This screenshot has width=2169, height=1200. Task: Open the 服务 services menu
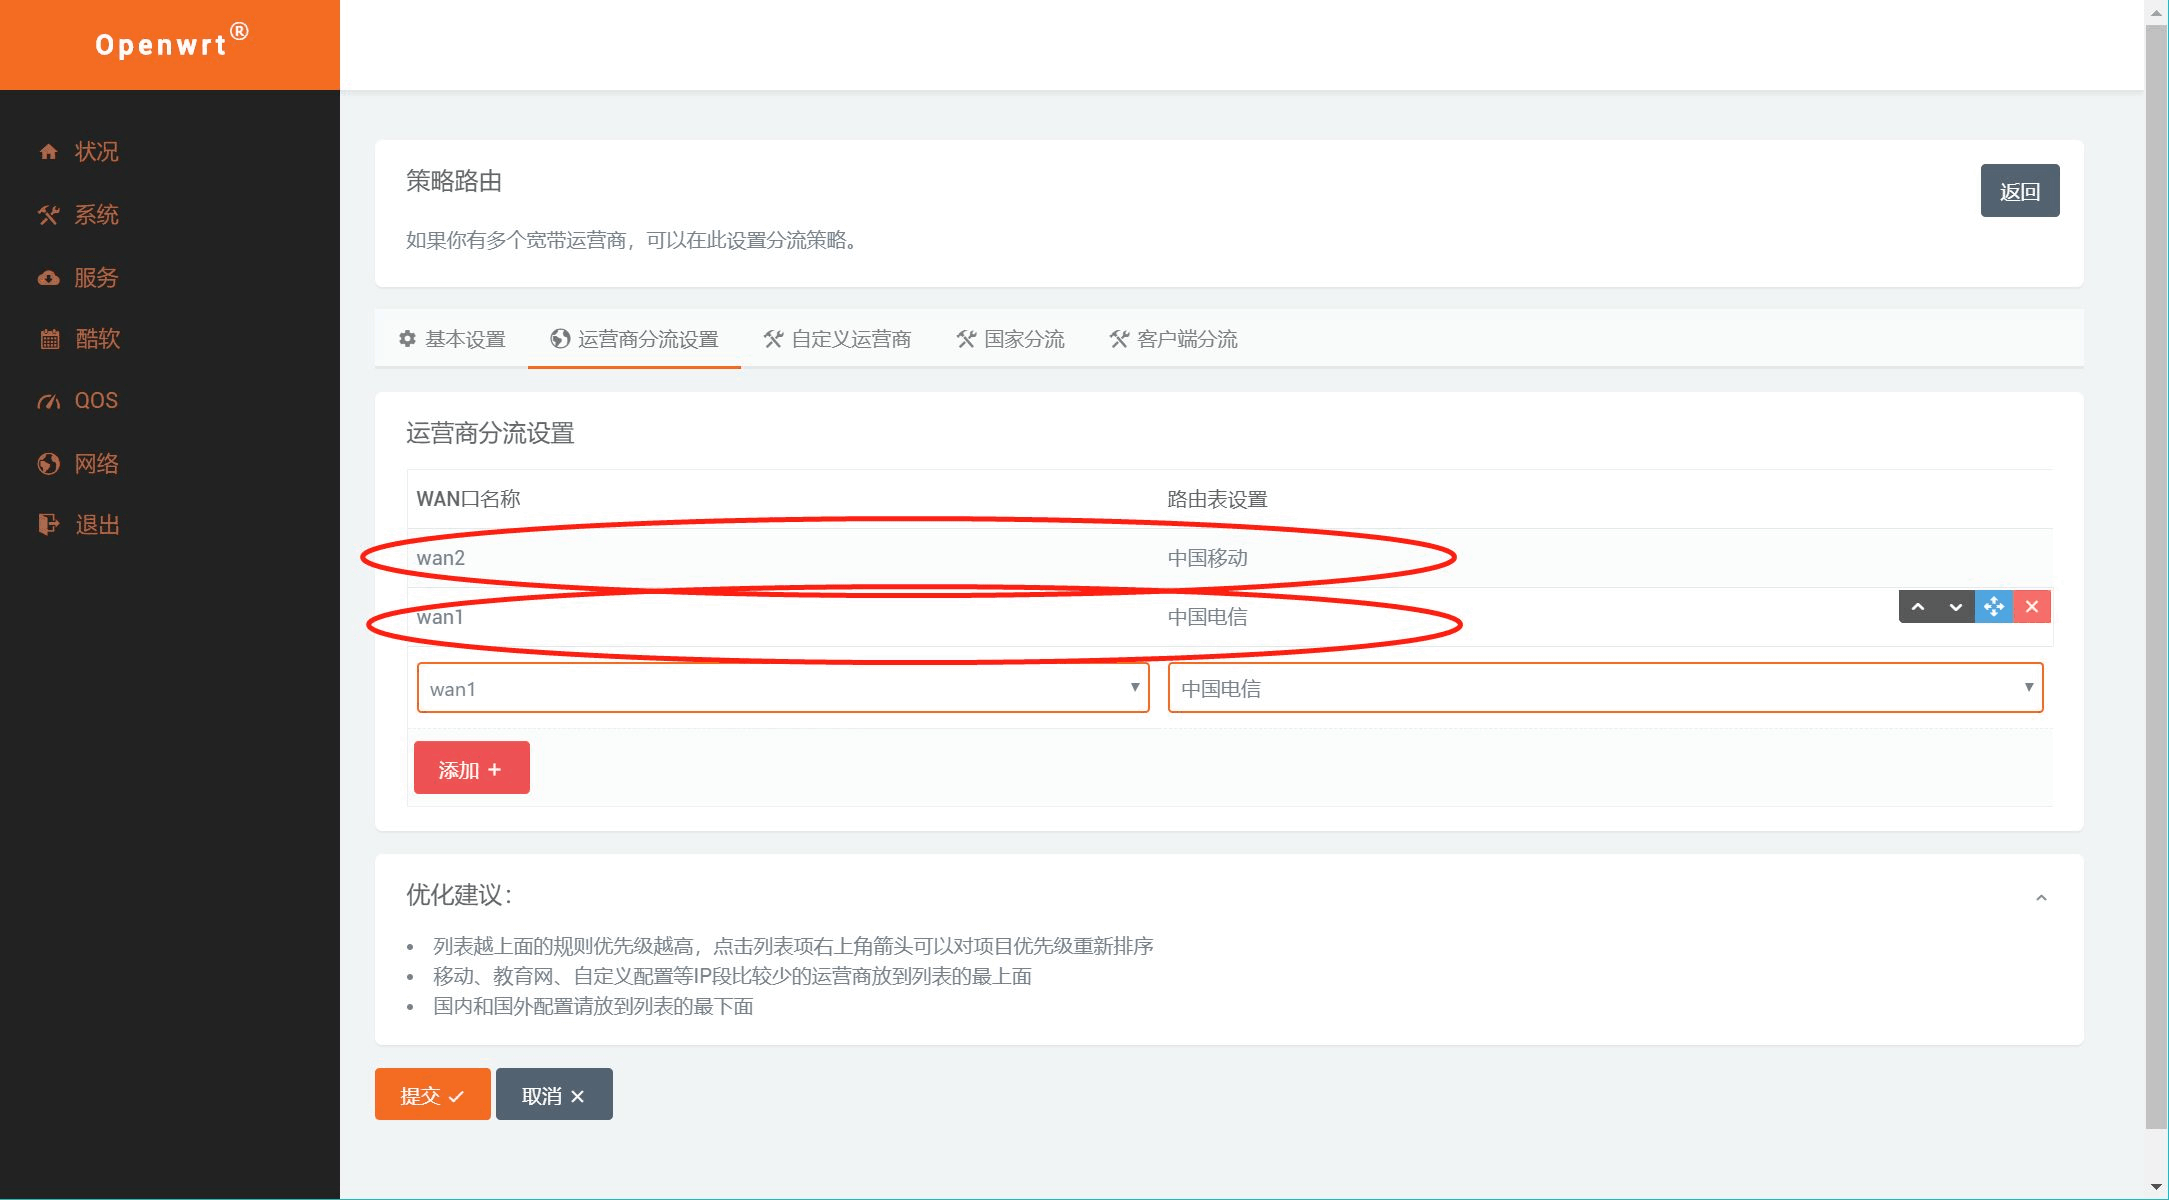coord(96,278)
